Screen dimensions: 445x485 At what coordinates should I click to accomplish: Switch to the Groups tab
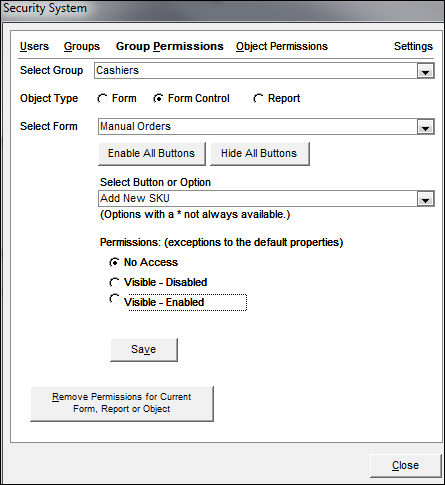coord(82,46)
